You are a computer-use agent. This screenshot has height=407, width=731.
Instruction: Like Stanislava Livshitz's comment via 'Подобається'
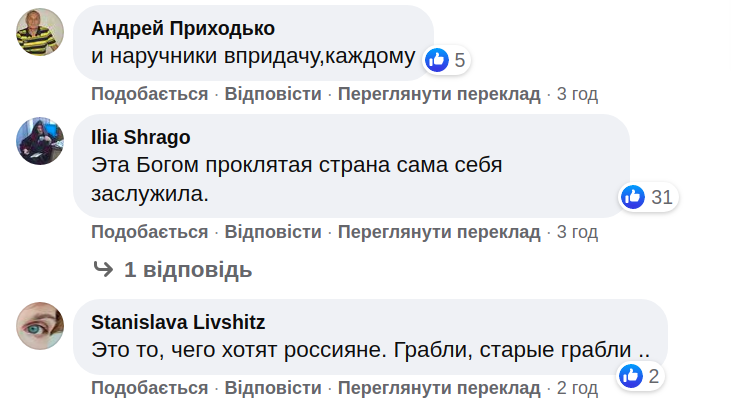tap(150, 387)
